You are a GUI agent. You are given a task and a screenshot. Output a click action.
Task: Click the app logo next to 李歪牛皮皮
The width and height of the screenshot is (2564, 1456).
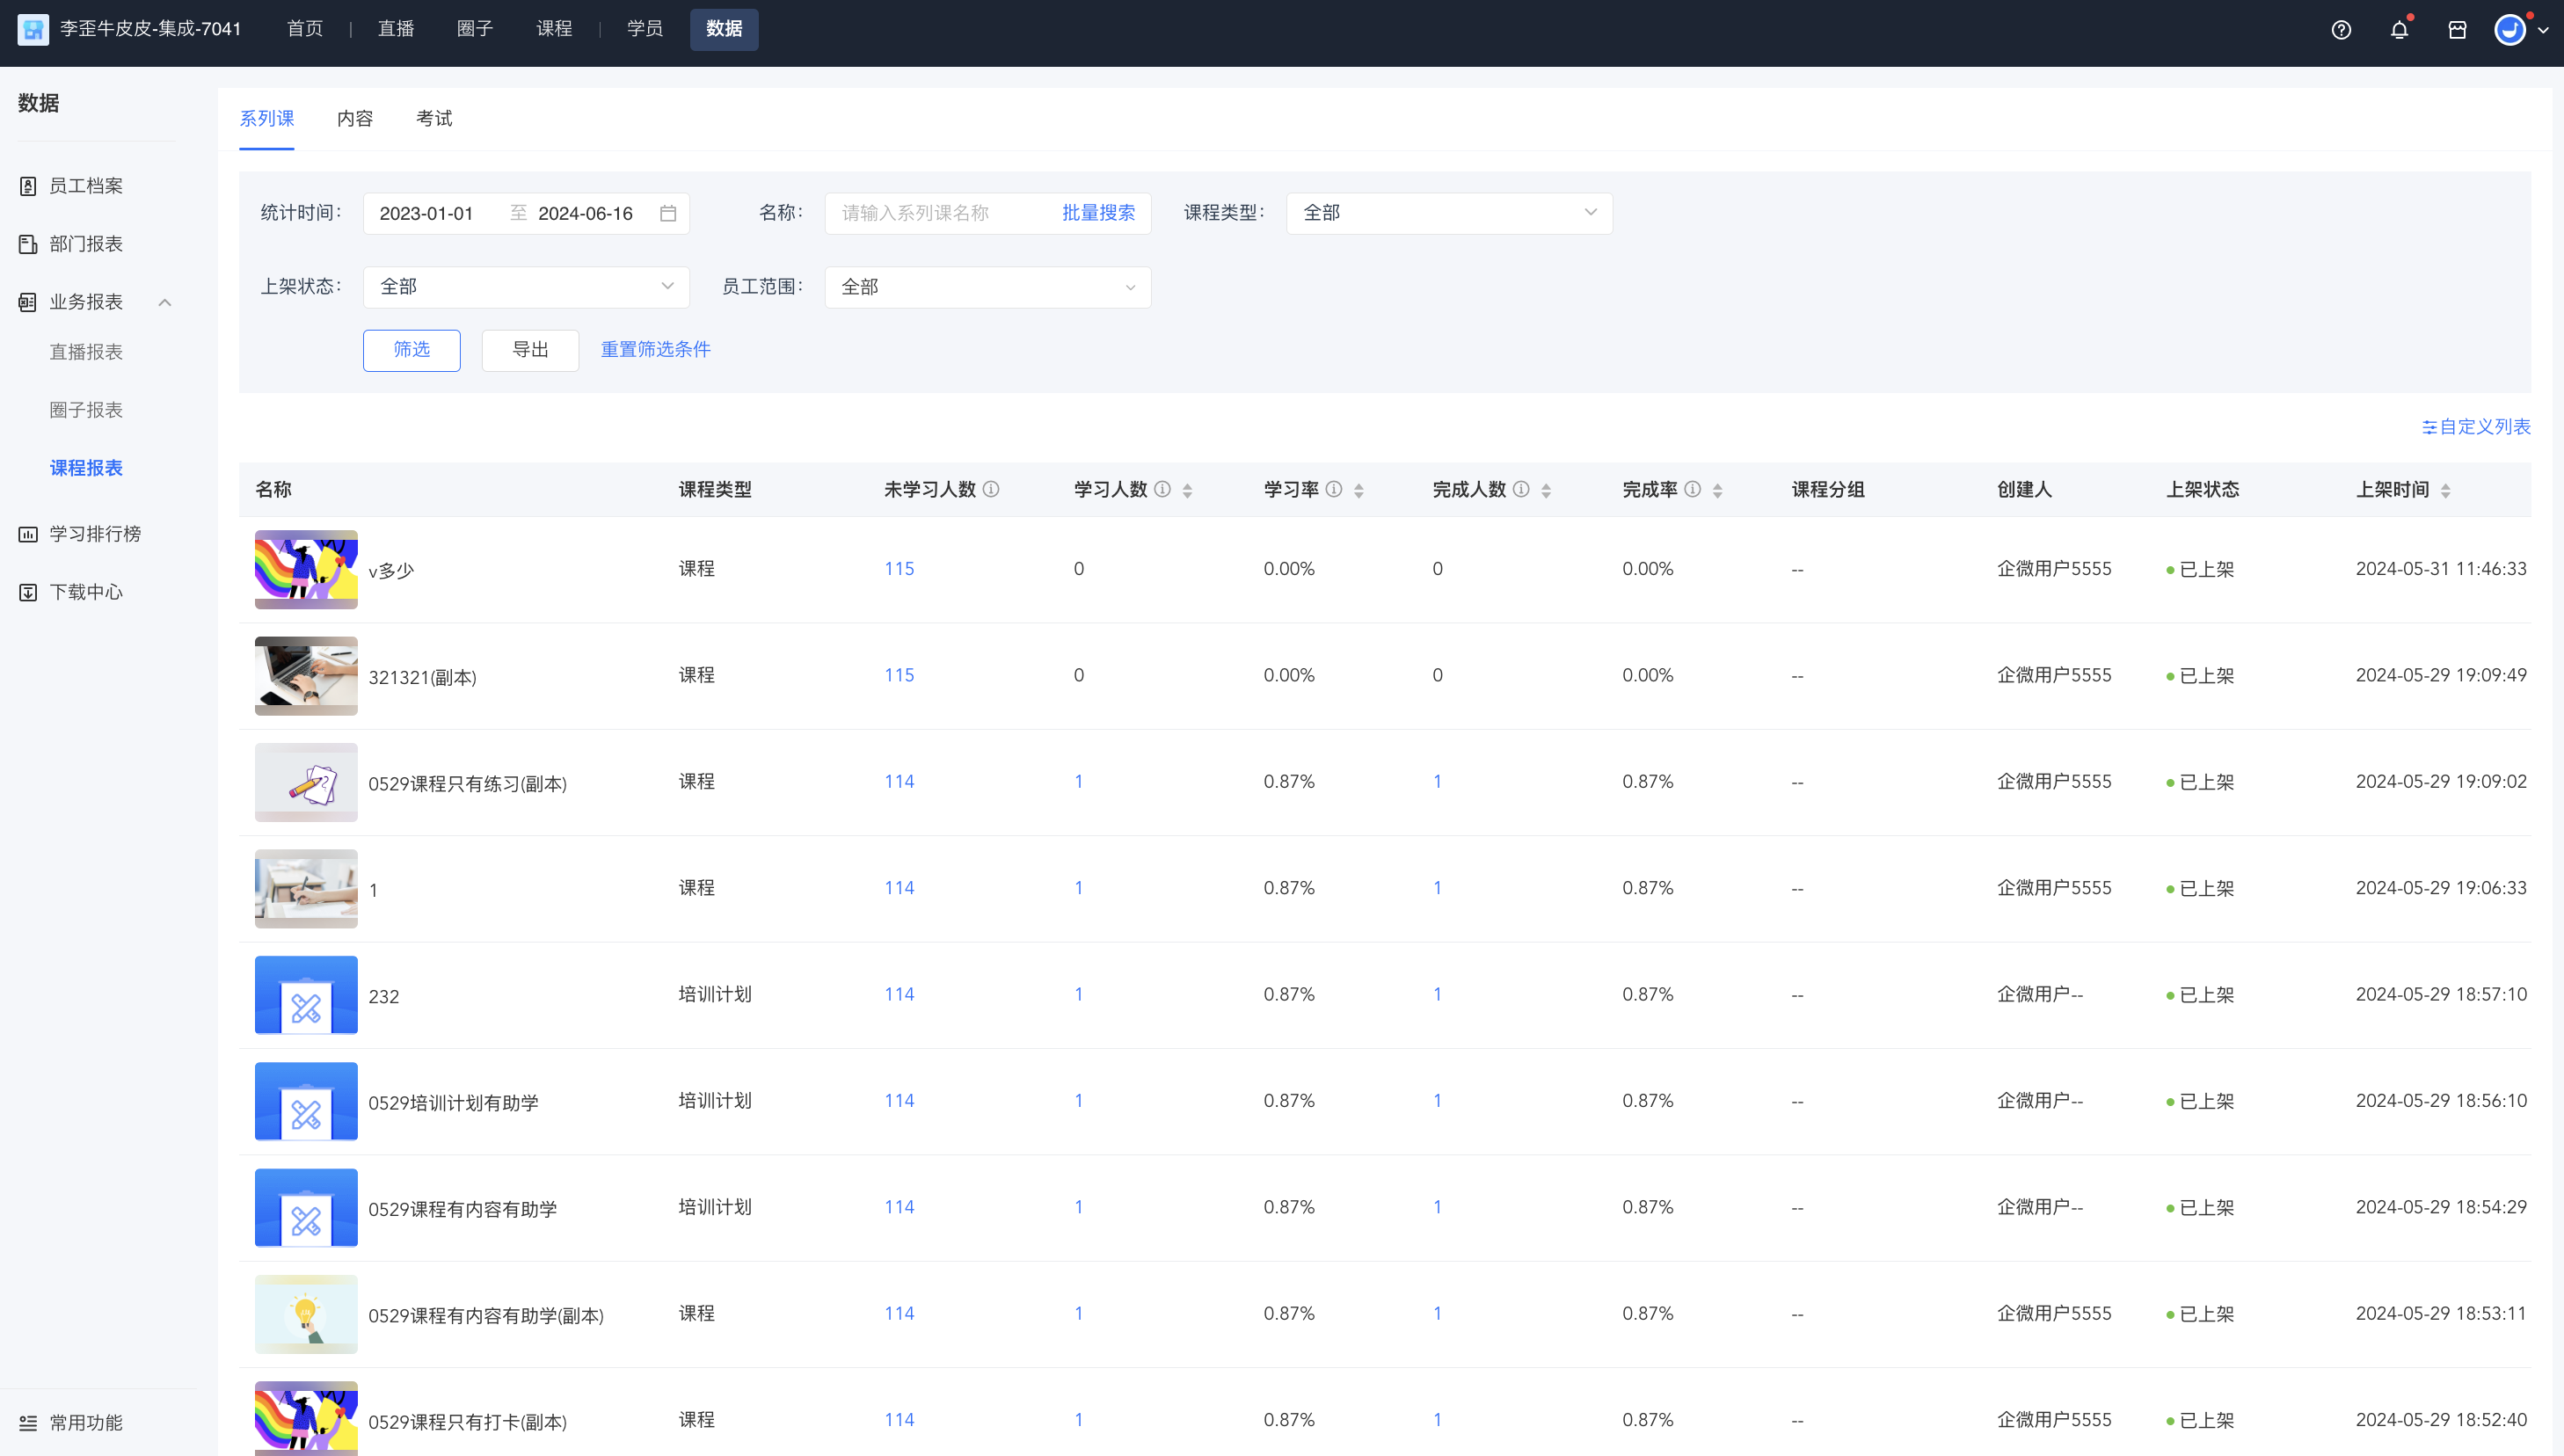[33, 29]
